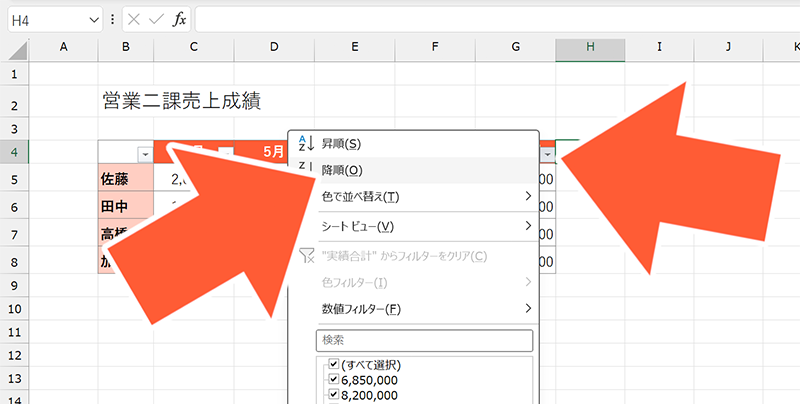Choose 降順(O) descending sort
800x404 pixels.
413,170
